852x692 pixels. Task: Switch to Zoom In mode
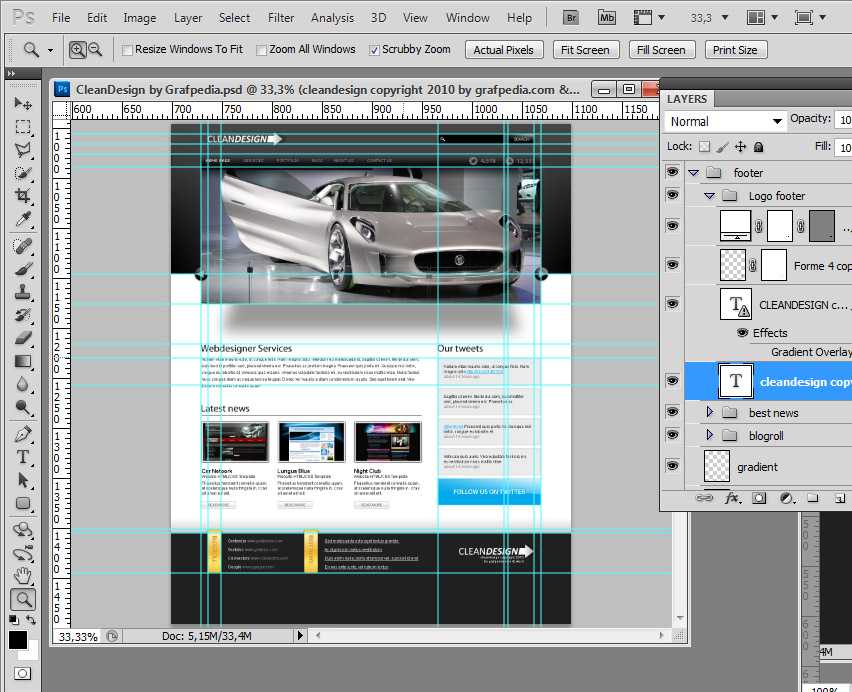pyautogui.click(x=78, y=50)
